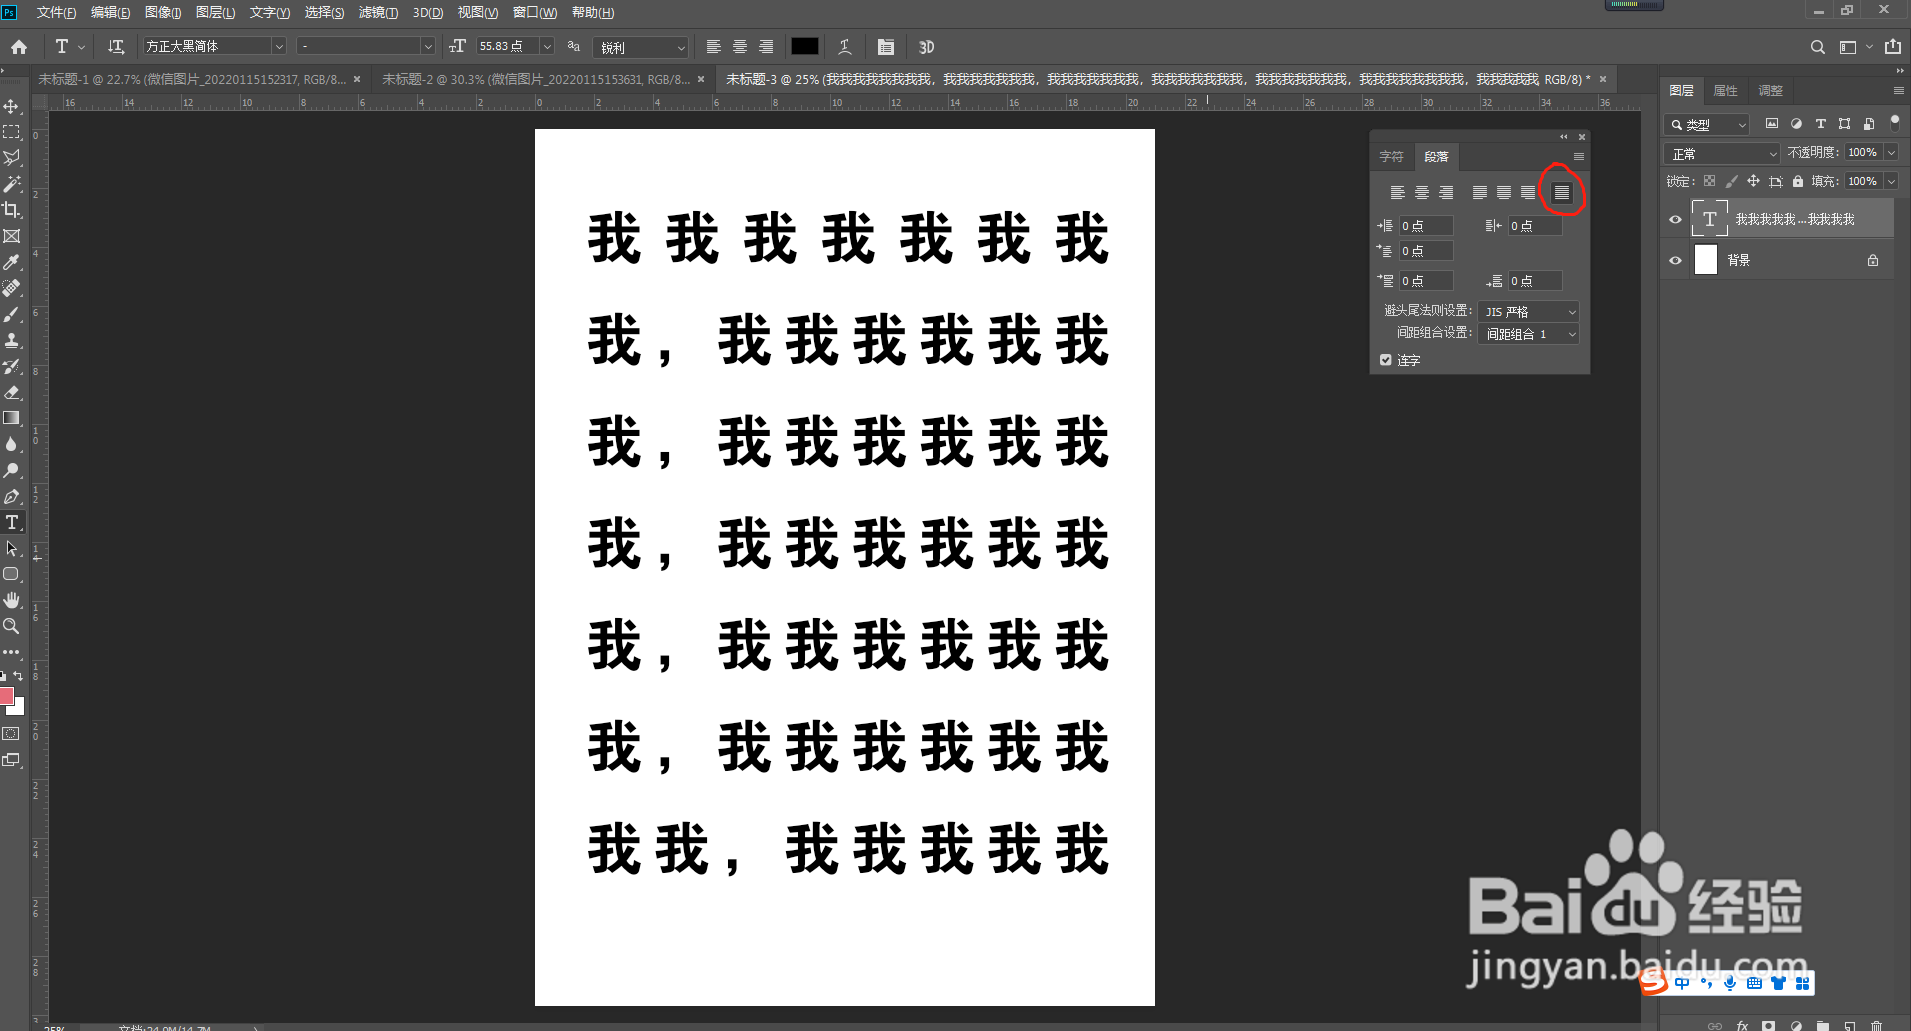The width and height of the screenshot is (1911, 1031).
Task: Open the 正常 blend mode dropdown
Action: coord(1722,154)
